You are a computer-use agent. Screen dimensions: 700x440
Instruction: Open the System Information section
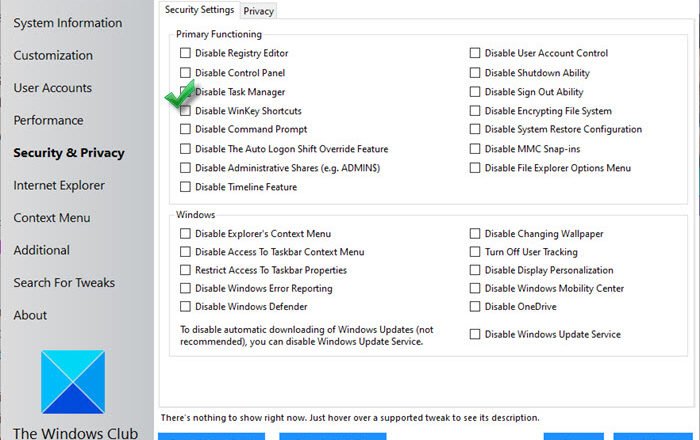(x=67, y=23)
